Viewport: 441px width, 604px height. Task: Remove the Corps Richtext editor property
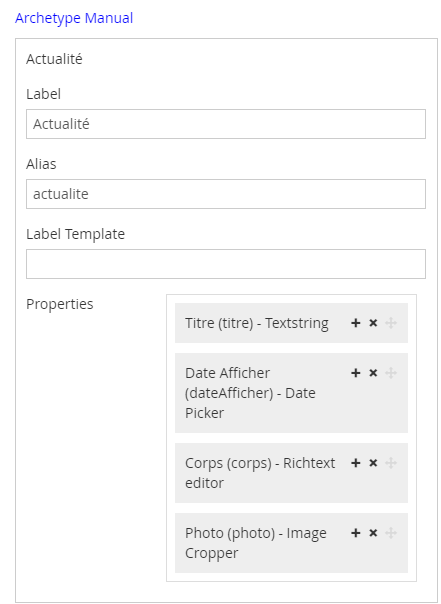[373, 463]
